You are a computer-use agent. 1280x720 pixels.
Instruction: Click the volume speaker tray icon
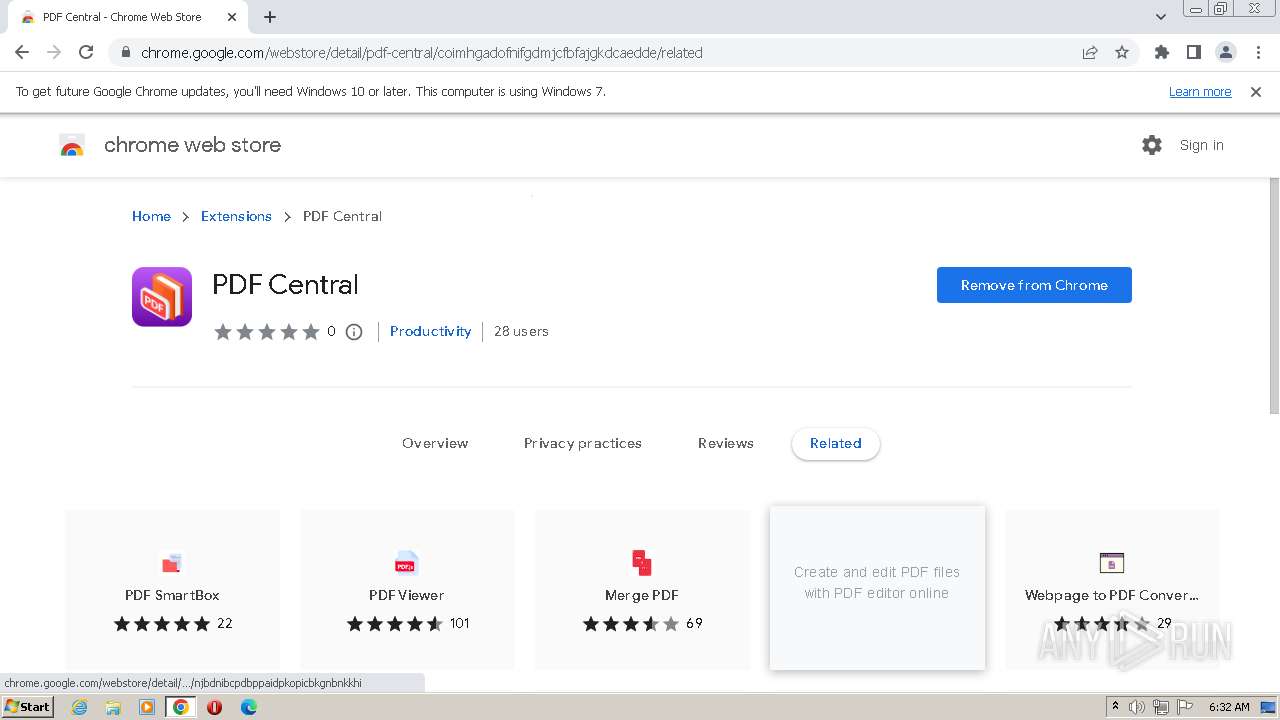(1137, 707)
